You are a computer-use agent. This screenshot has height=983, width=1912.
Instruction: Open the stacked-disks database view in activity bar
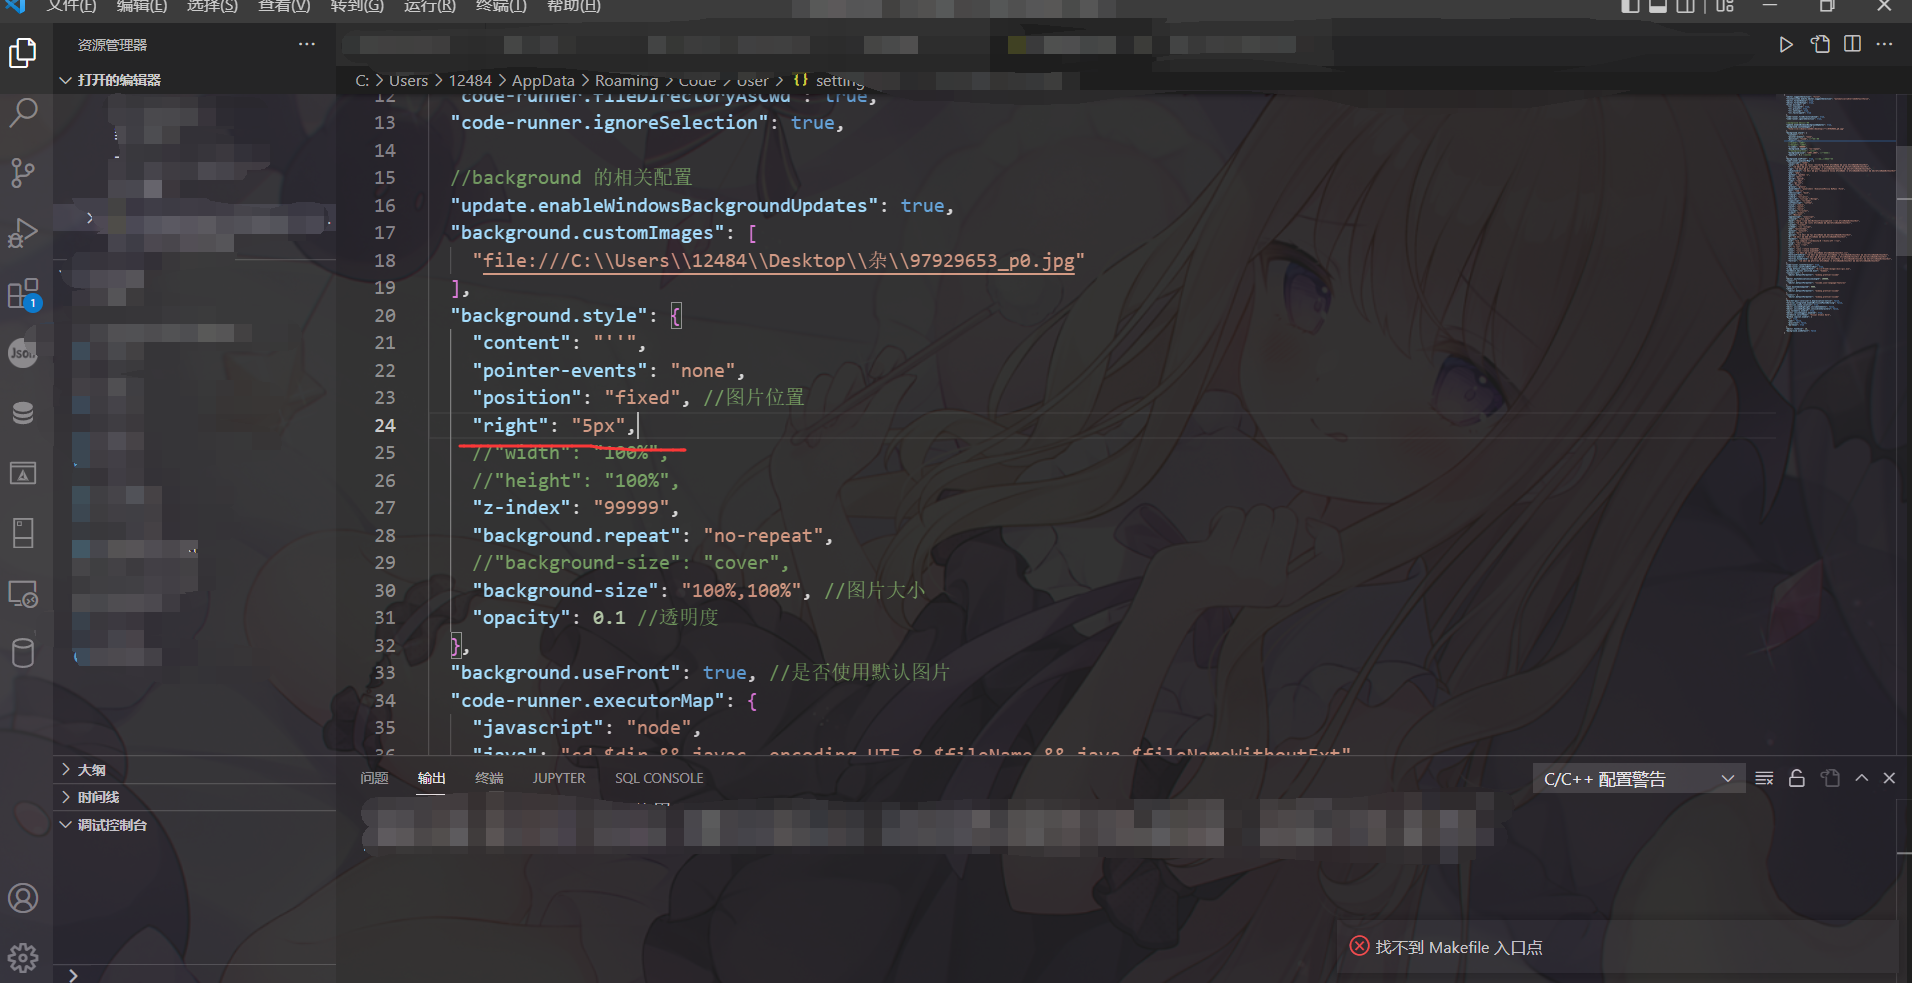[x=23, y=413]
